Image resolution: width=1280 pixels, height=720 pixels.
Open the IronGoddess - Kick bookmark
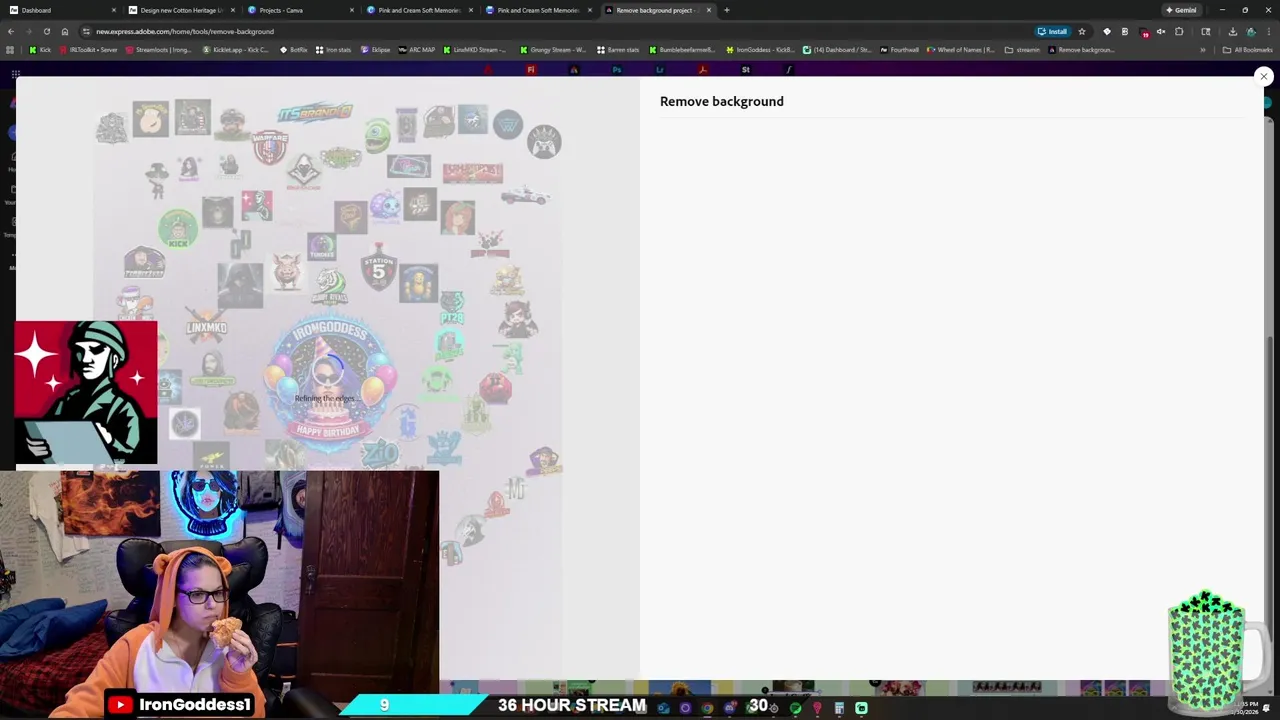tap(759, 50)
